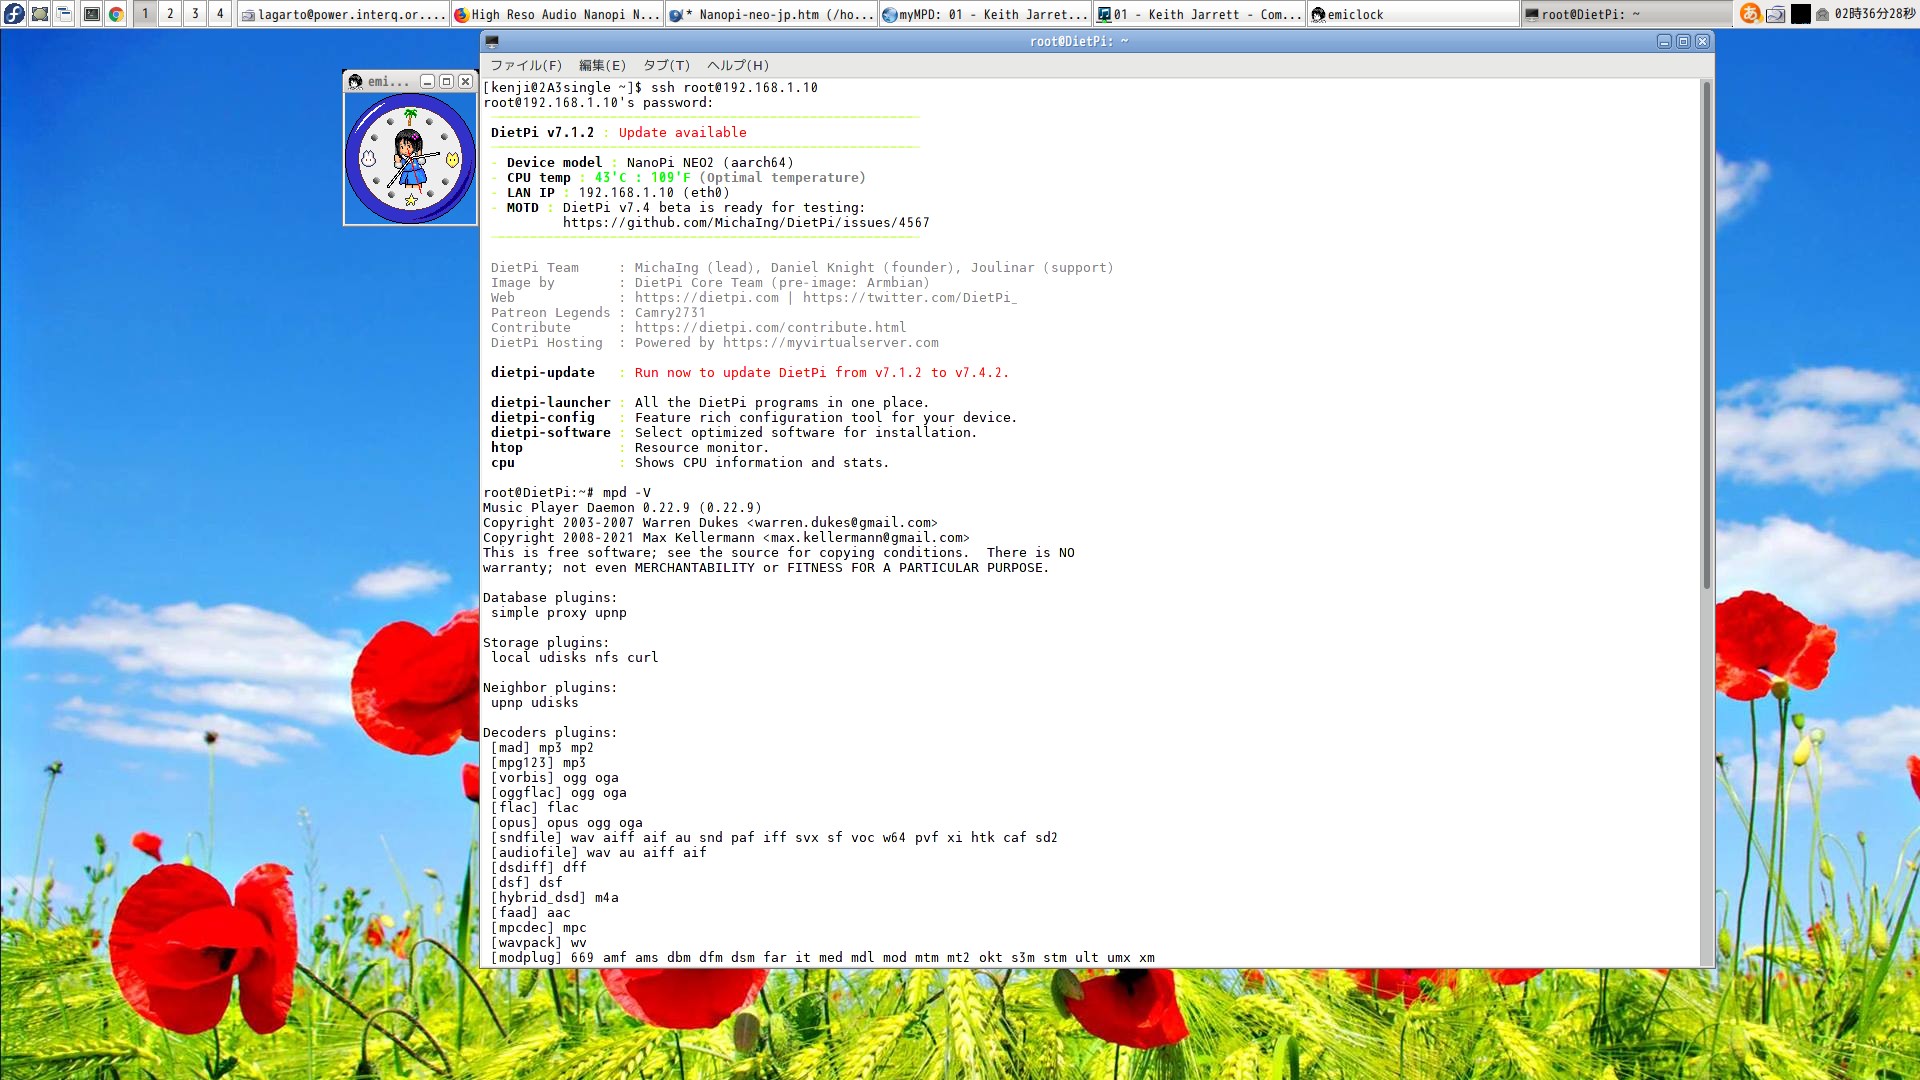Screen dimensions: 1920x1080
Task: Switch to High Reso Audio Nanopi Firefox task
Action: click(x=557, y=14)
